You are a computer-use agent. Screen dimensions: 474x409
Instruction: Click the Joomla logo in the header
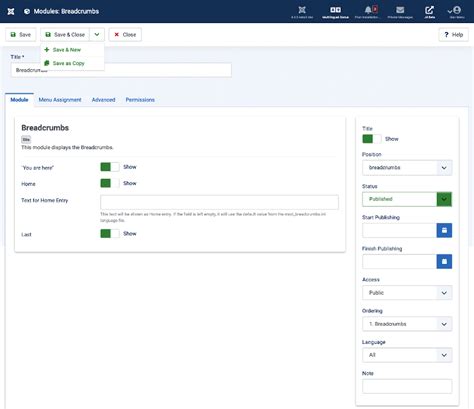[x=11, y=11]
